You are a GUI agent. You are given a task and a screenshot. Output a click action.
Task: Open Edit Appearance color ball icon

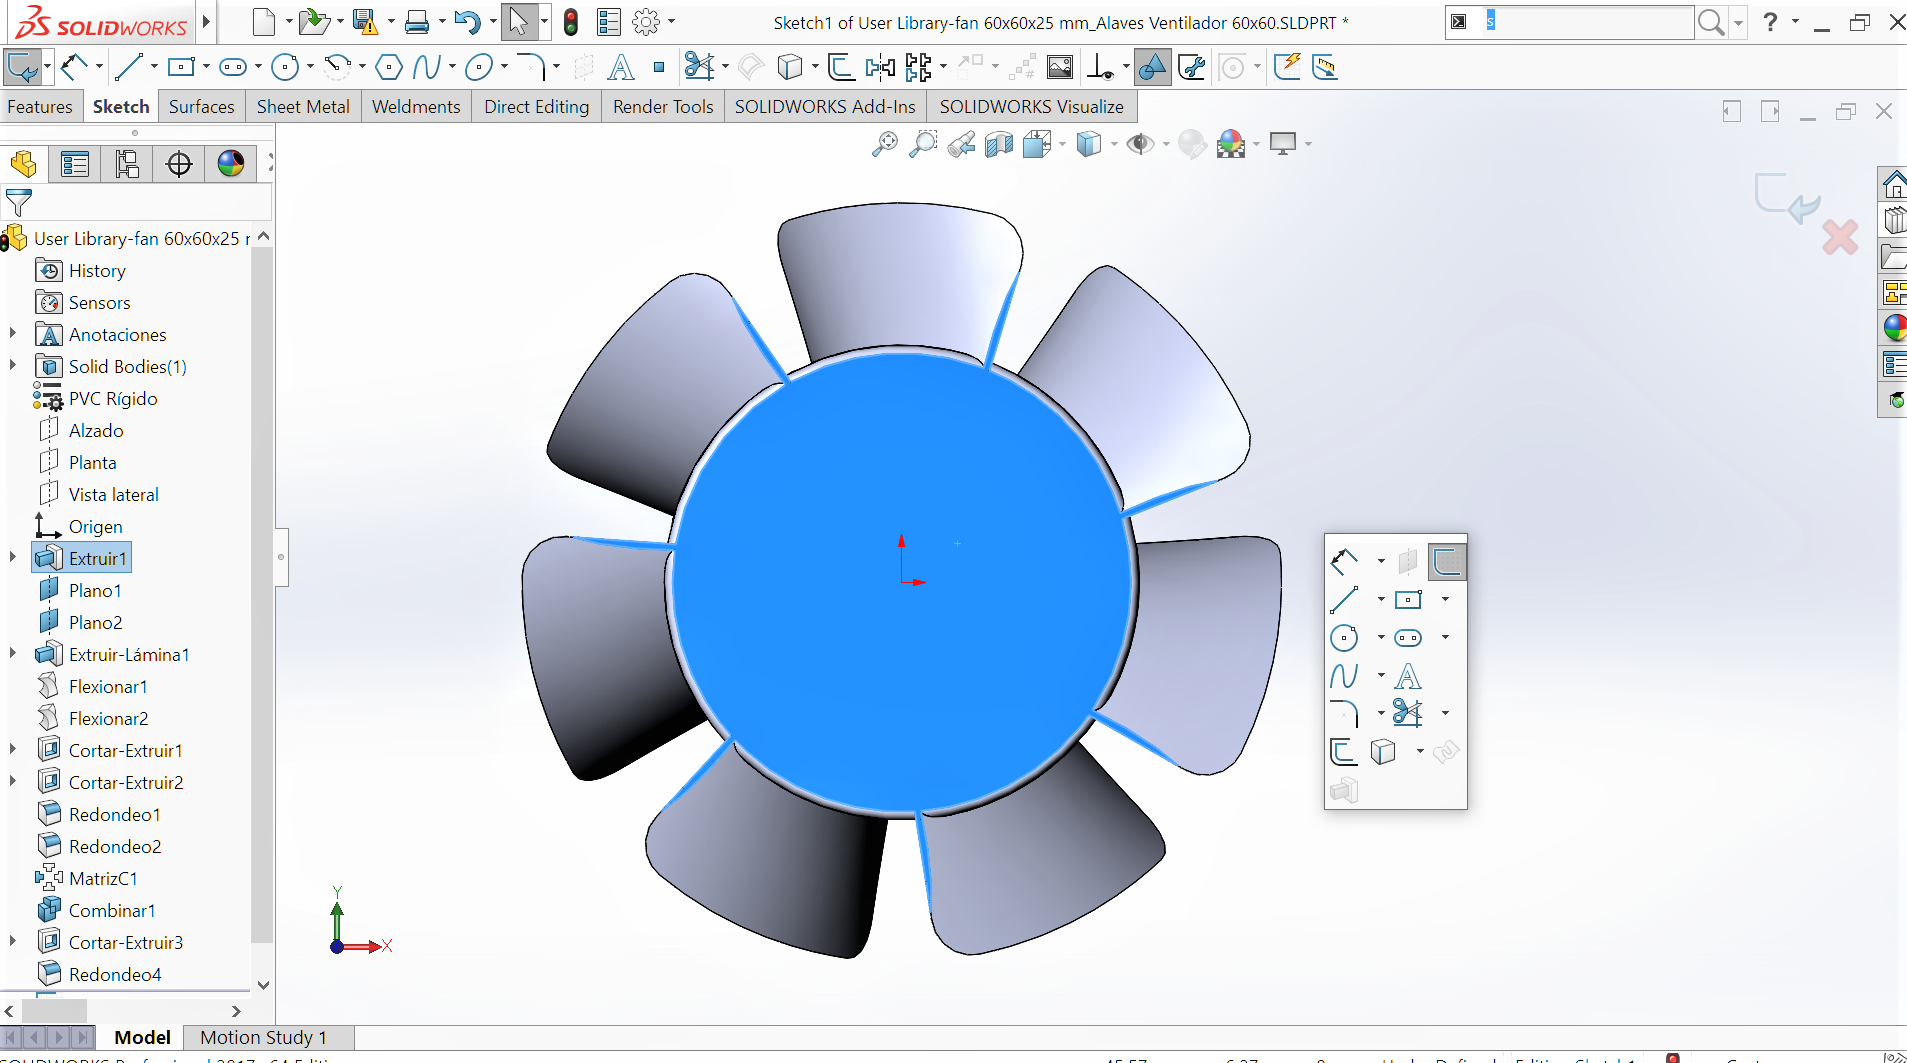[1230, 144]
